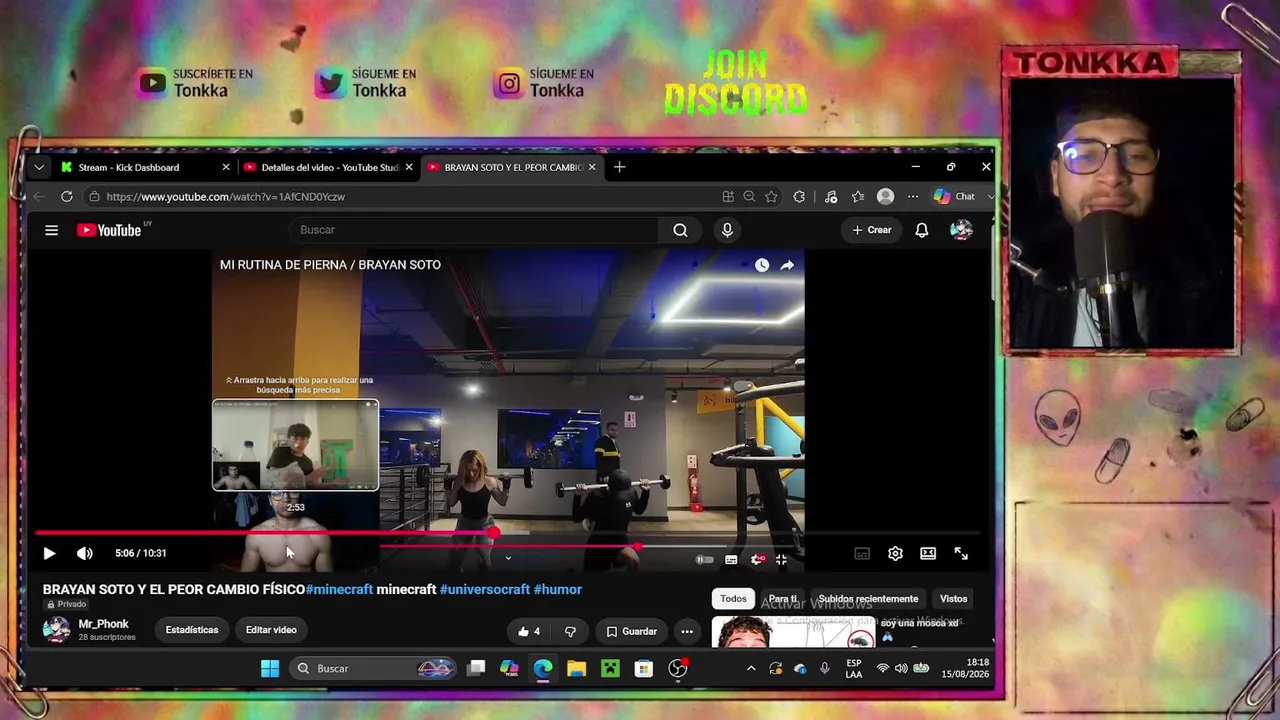Open the system volume icon in tray

point(901,668)
